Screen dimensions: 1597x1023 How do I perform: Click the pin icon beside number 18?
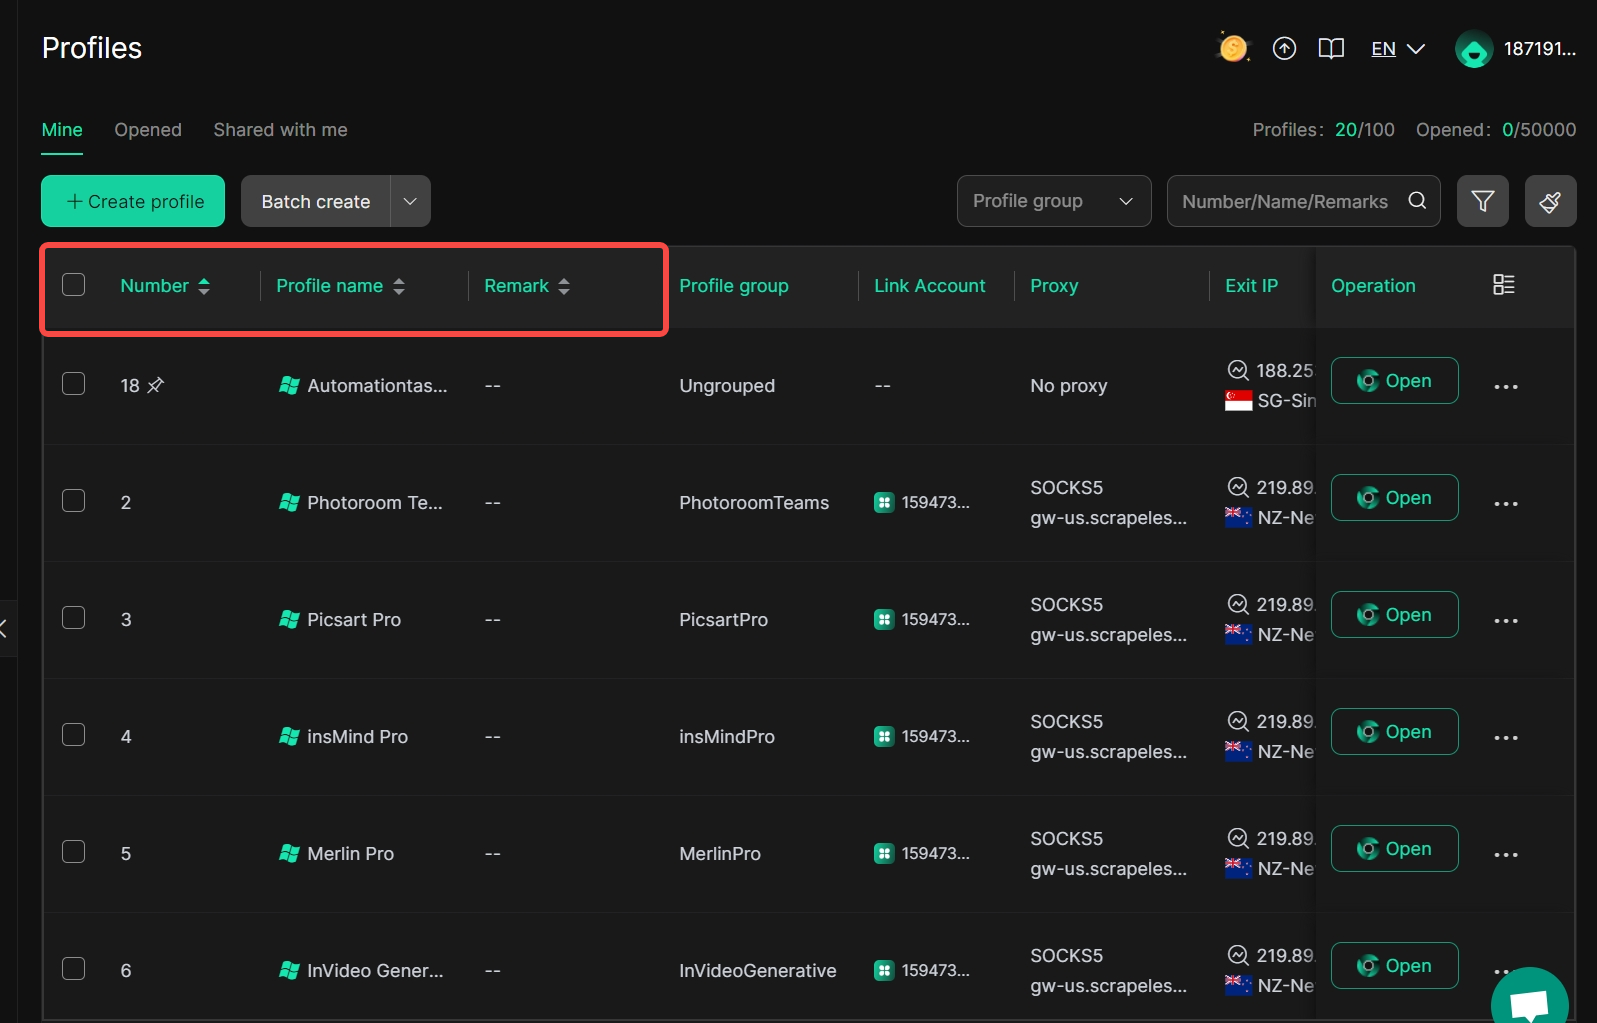[x=156, y=385]
